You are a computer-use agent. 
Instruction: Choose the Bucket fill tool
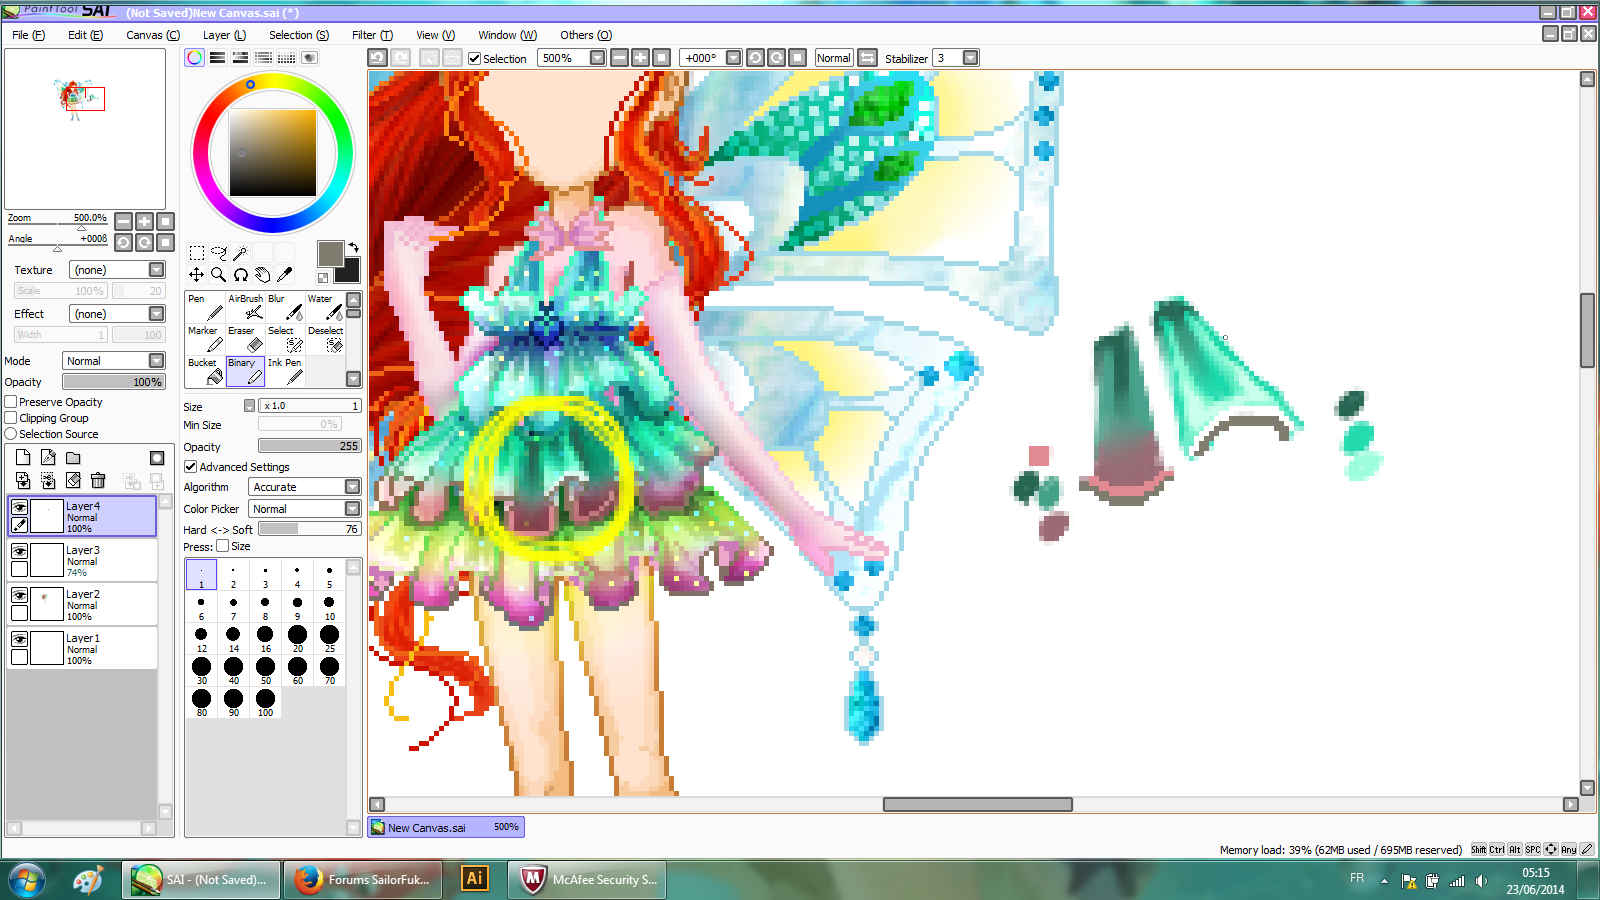(205, 371)
